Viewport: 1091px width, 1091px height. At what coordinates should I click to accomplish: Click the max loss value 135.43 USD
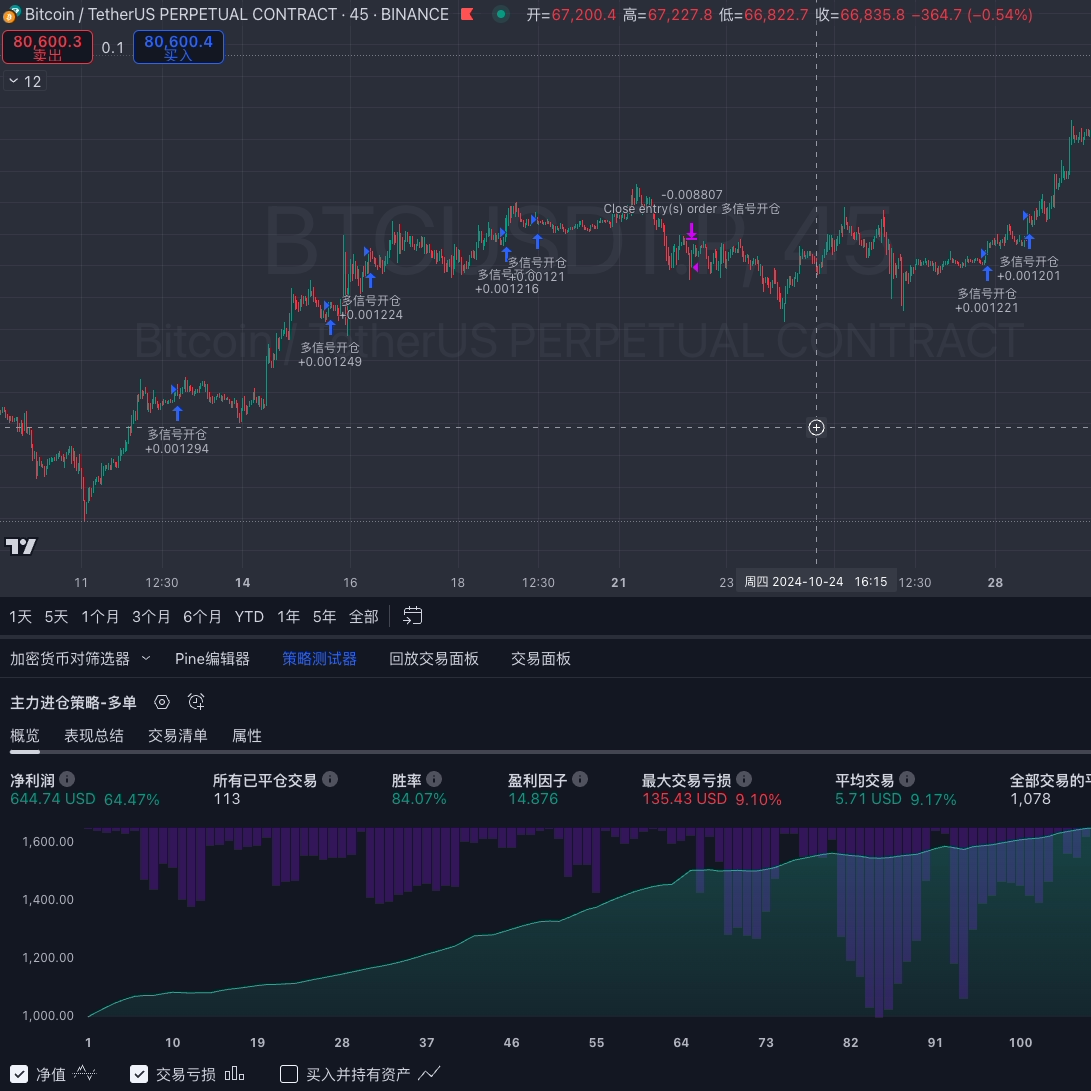[685, 799]
